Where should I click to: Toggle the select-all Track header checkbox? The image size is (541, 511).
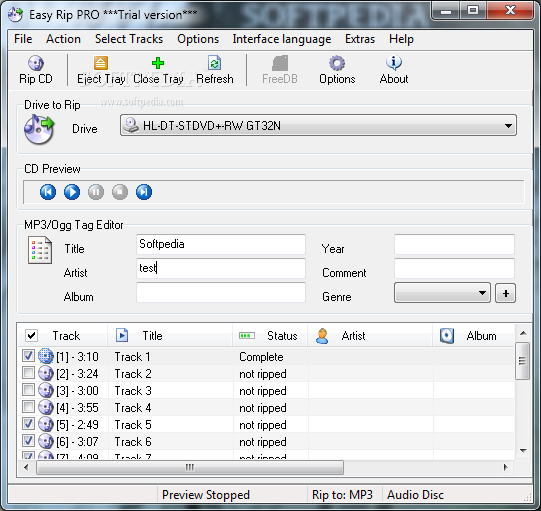pyautogui.click(x=31, y=335)
